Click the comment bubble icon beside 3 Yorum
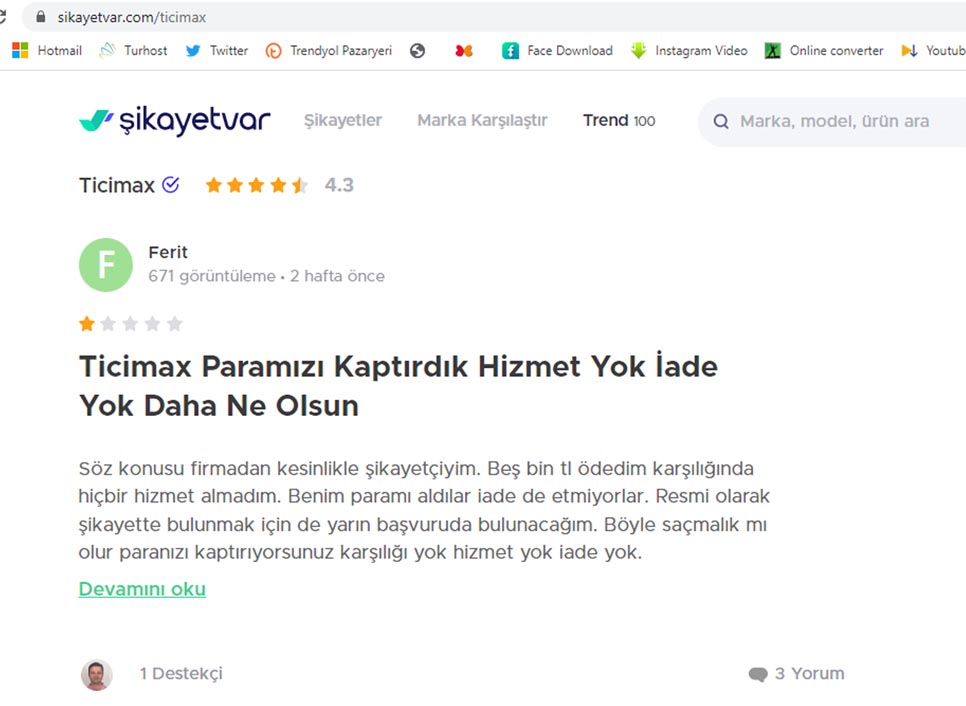966x706 pixels. [x=758, y=674]
